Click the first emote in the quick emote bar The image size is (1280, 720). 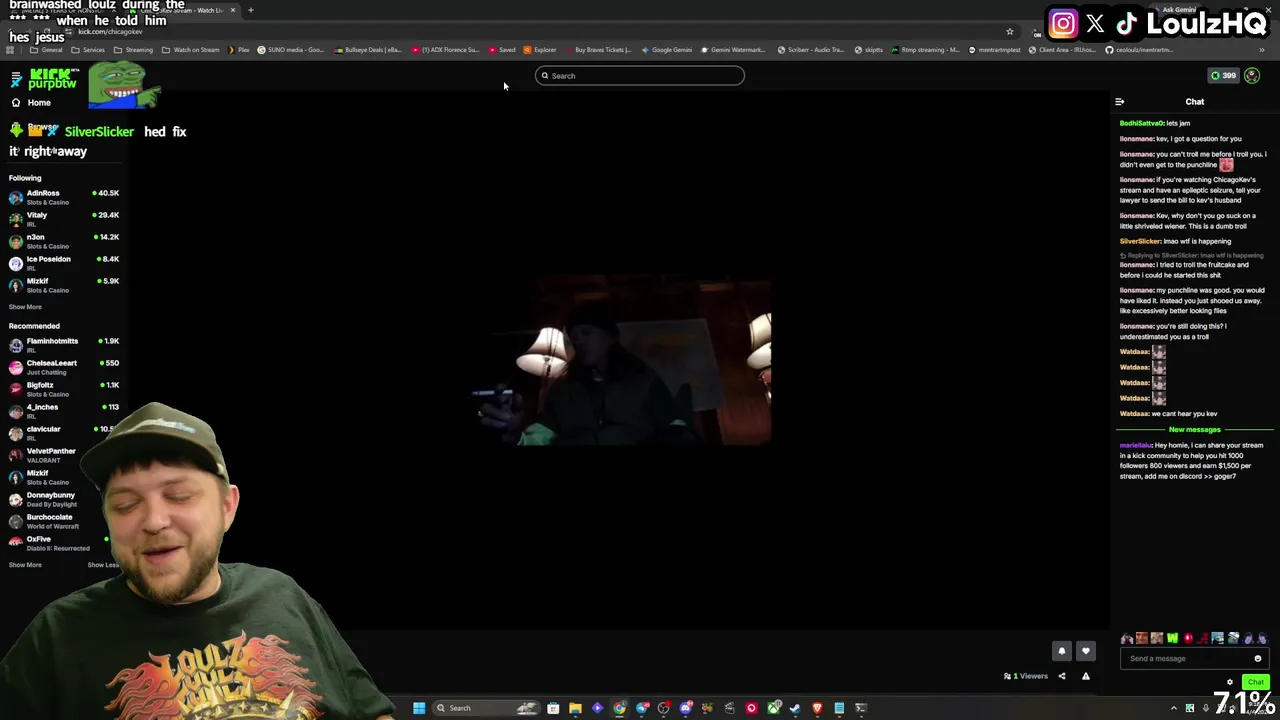click(x=1127, y=638)
